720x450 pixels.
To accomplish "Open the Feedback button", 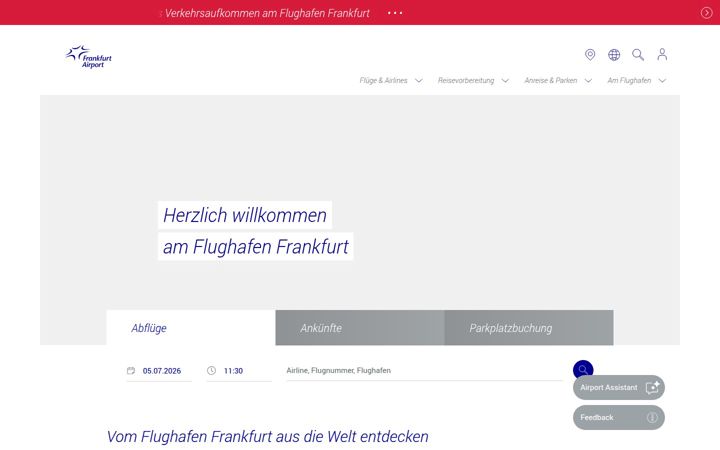I will pos(619,417).
